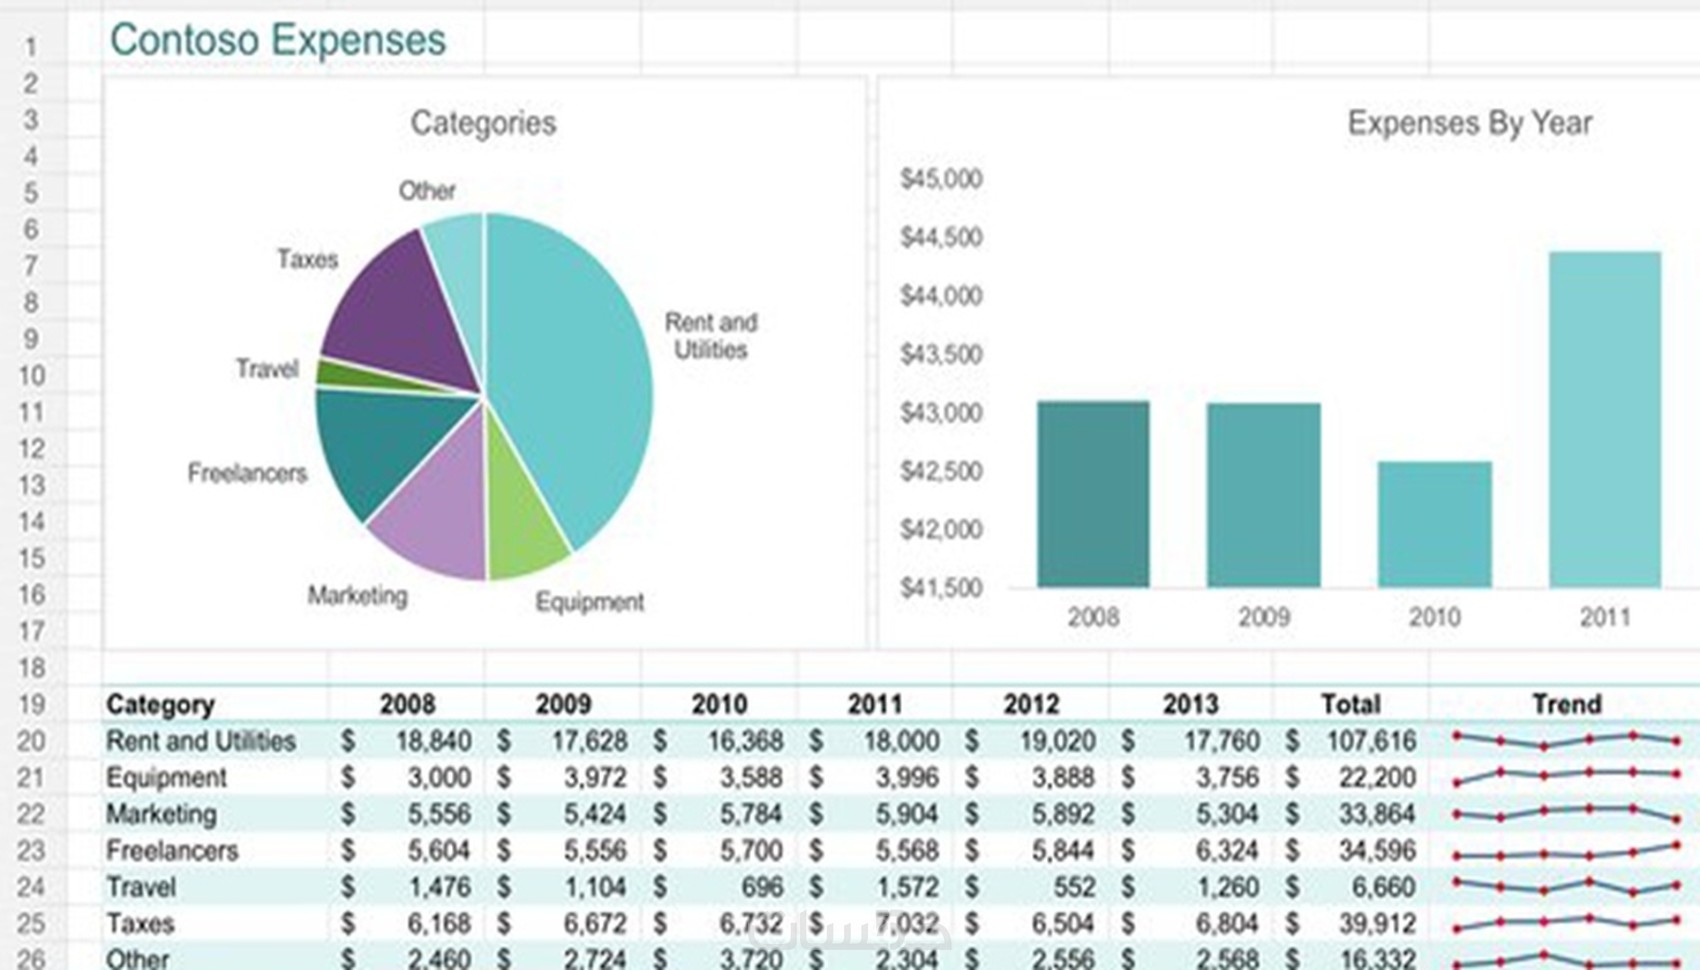Viewport: 1700px width, 970px height.
Task: Select the 2009 bar in Expenses By Year
Action: tap(1264, 495)
